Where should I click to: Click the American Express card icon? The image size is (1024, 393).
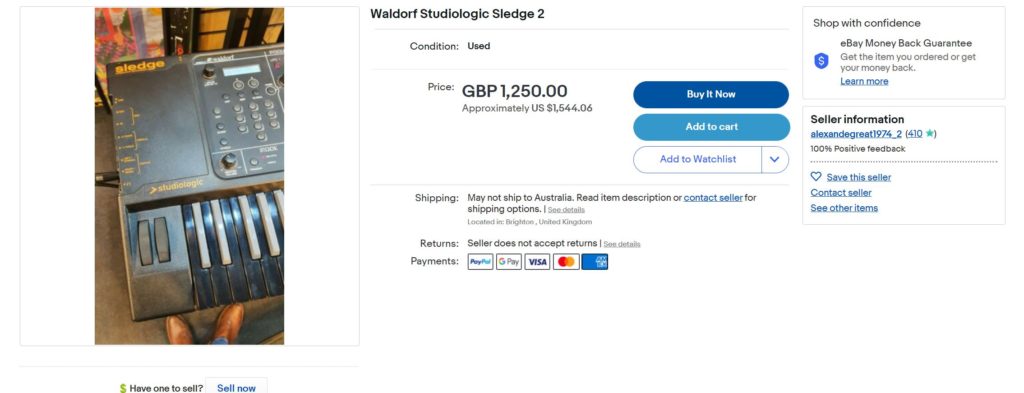(x=595, y=262)
